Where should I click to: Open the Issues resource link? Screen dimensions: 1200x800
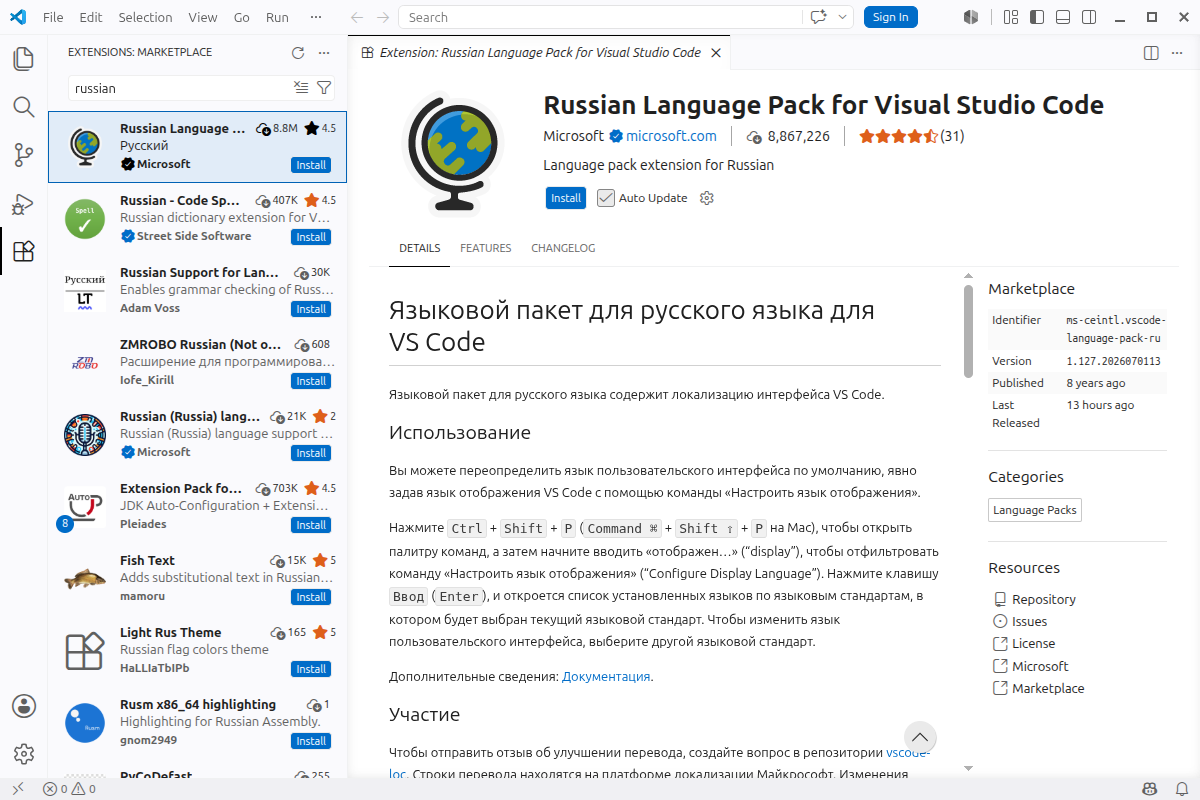pos(1029,621)
